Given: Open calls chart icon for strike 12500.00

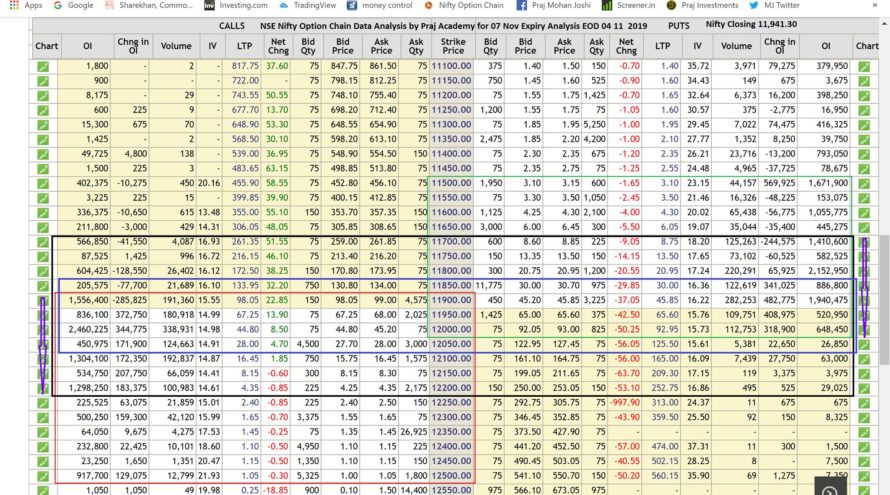Looking at the screenshot, I should click(43, 477).
